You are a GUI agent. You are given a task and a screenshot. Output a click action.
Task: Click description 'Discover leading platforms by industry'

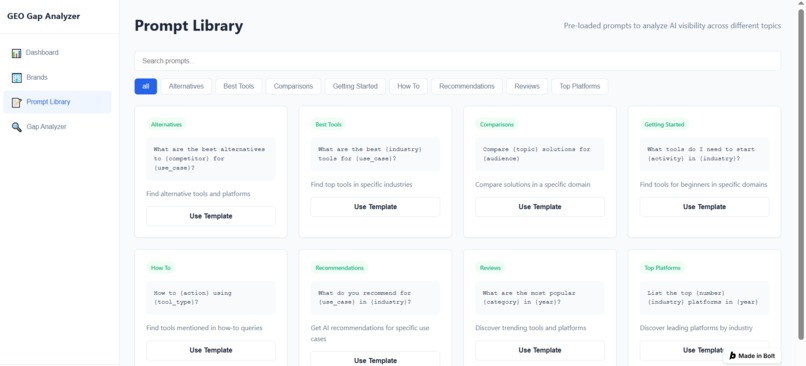click(x=696, y=328)
